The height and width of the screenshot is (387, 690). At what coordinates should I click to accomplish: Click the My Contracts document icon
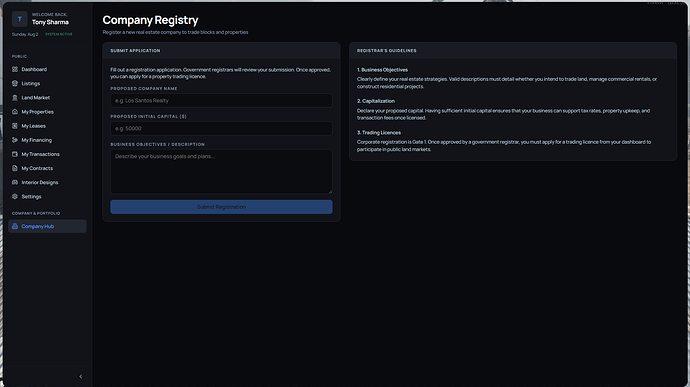click(15, 168)
